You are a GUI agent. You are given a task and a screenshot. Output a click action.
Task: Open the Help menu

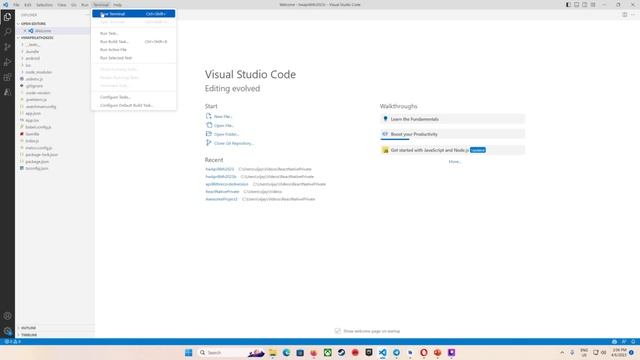[118, 5]
